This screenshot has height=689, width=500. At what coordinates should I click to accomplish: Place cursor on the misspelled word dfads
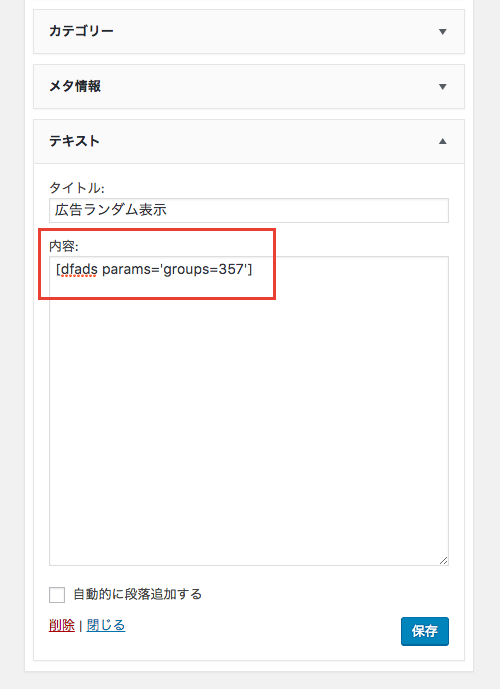[x=79, y=269]
